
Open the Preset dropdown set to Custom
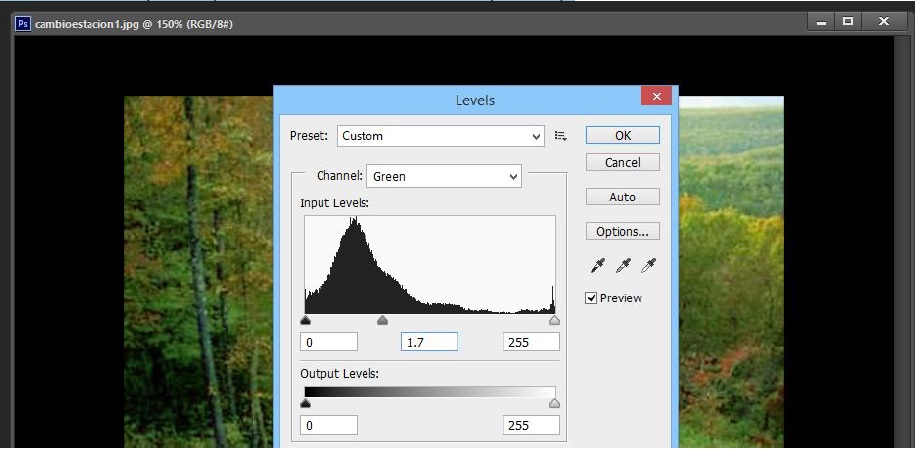440,136
